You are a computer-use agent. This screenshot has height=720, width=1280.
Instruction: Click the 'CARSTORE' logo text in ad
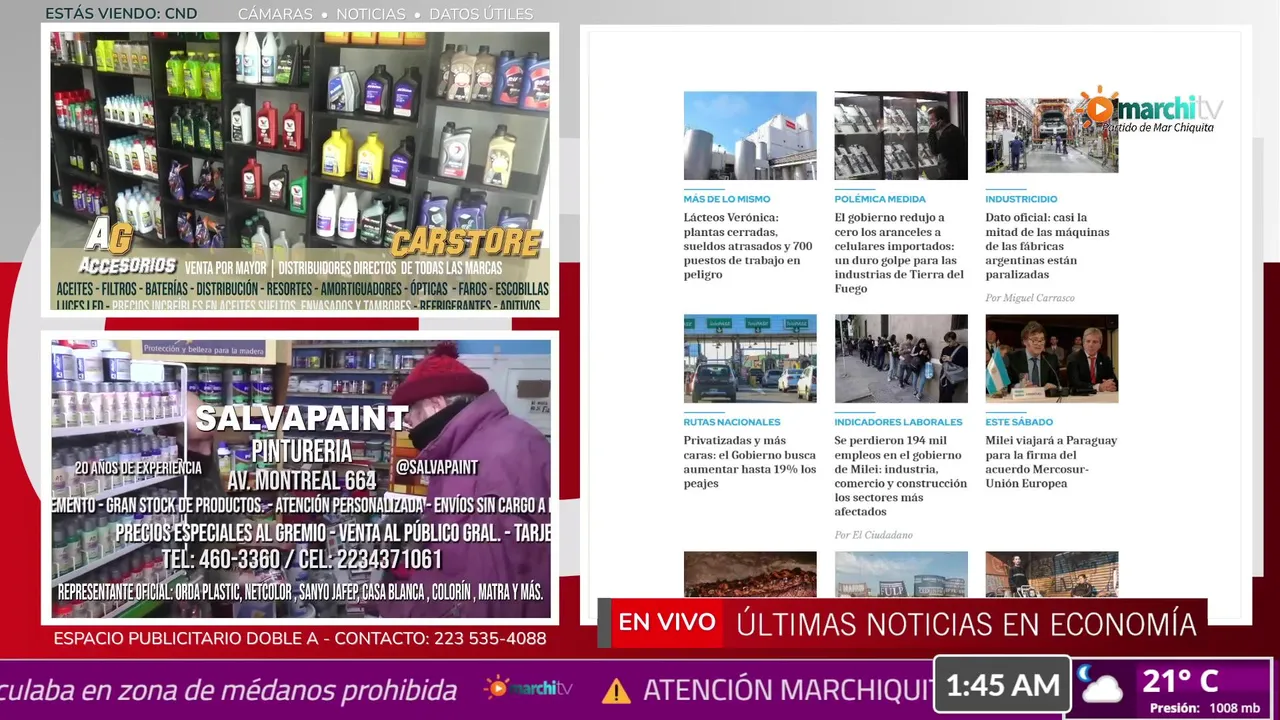coord(466,243)
